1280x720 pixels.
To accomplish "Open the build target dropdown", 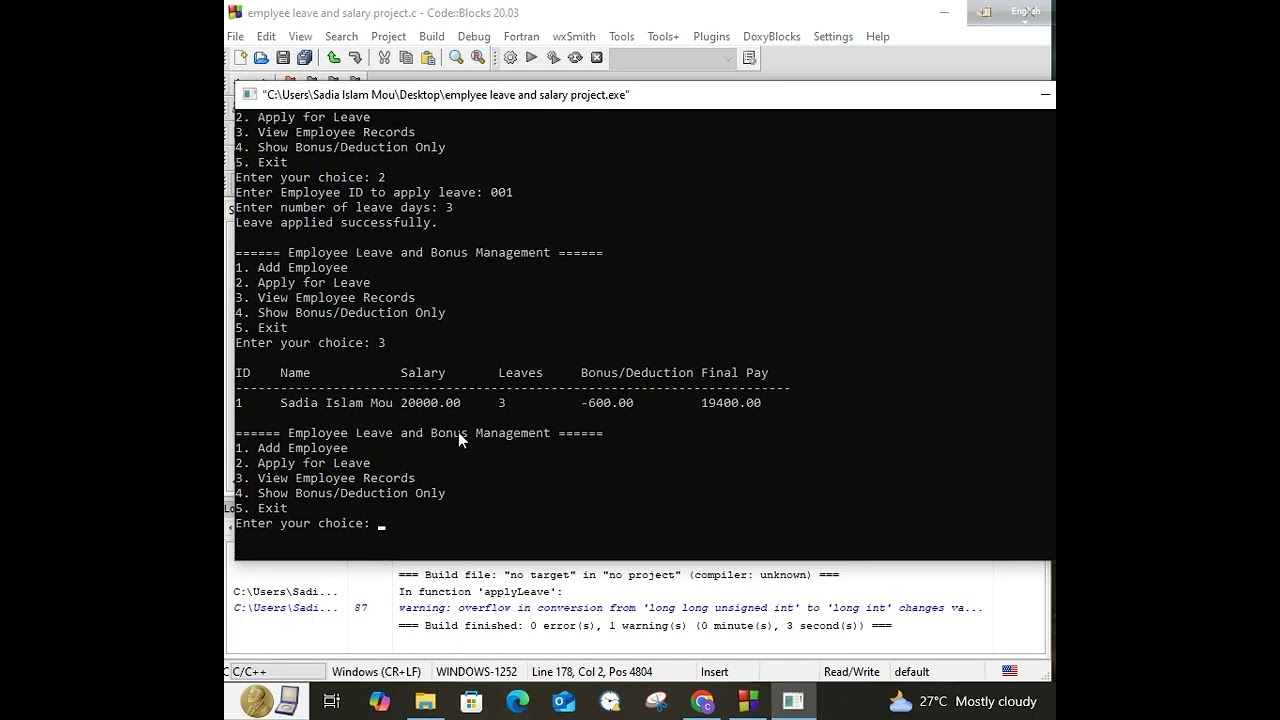I will [673, 58].
